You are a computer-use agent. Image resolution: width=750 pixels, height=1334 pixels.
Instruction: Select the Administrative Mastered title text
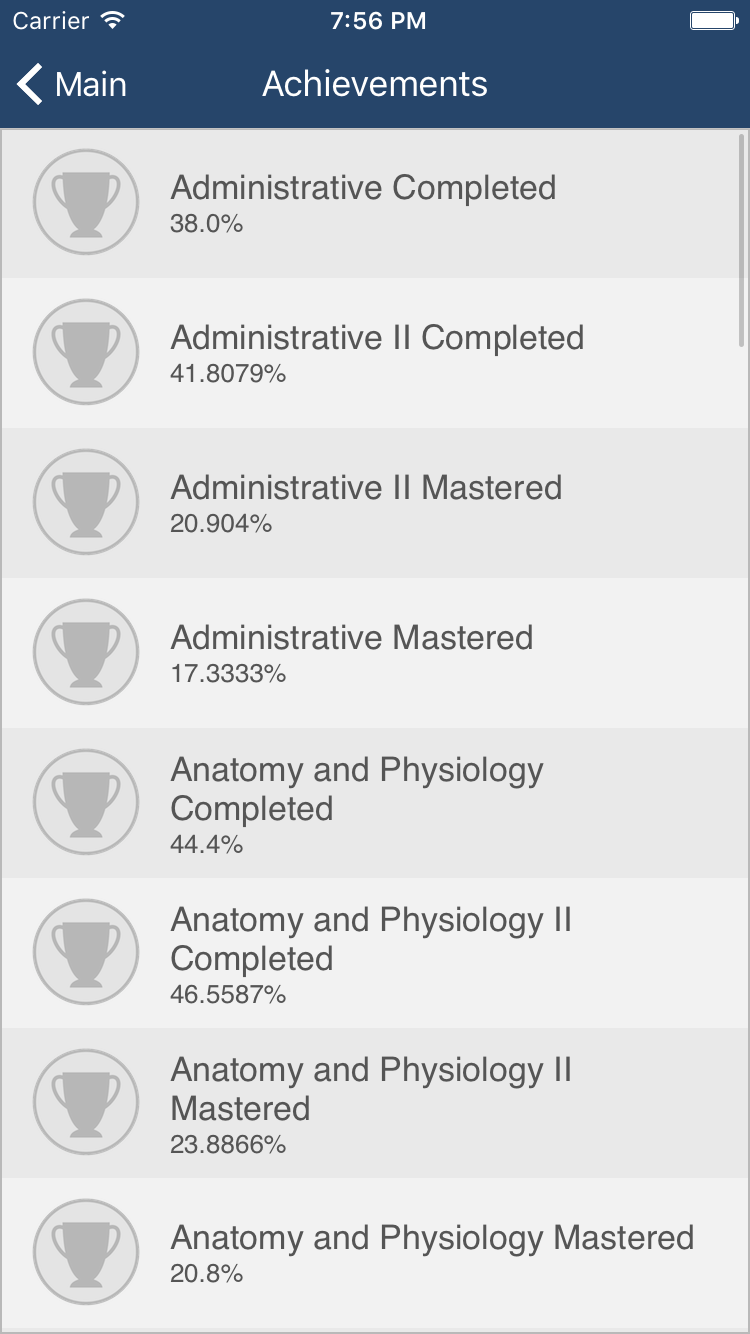pyautogui.click(x=352, y=638)
